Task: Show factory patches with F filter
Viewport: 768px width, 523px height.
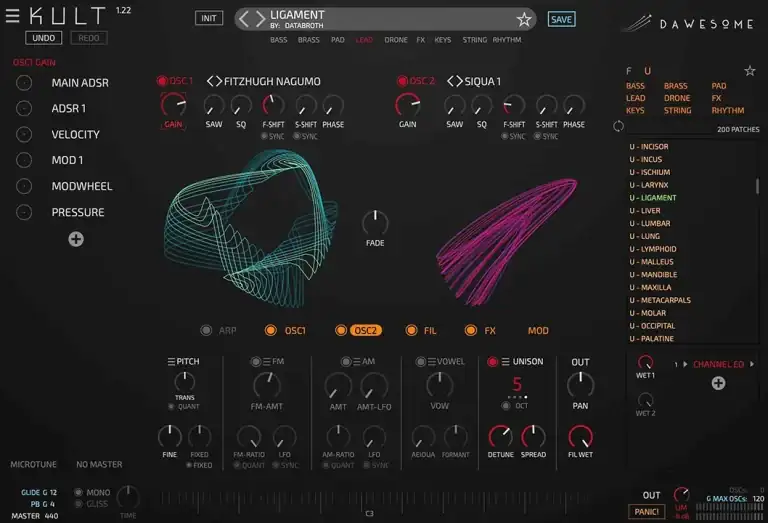Action: pos(628,71)
